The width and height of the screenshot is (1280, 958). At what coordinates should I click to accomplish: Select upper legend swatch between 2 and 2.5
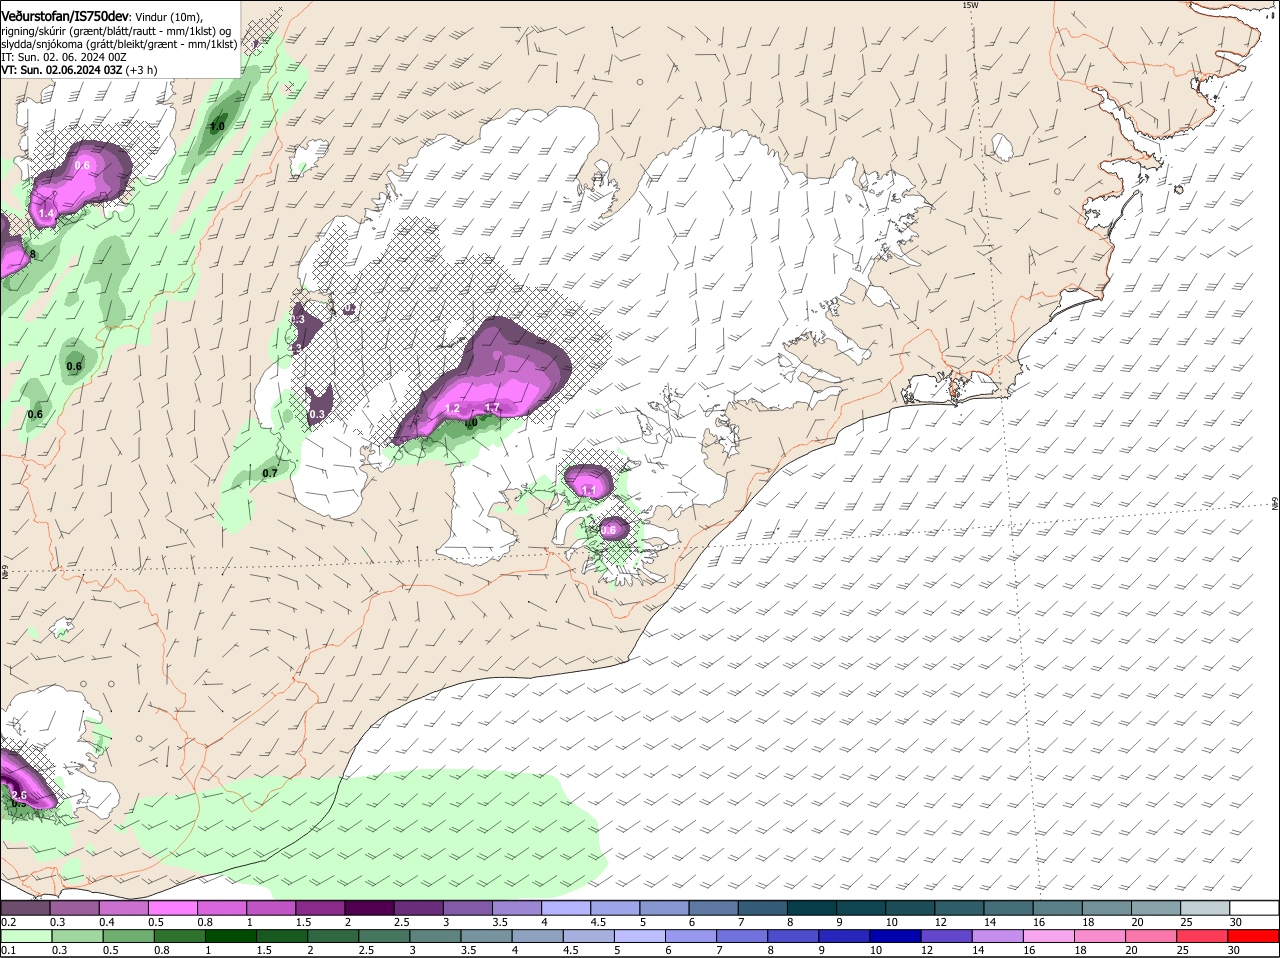pyautogui.click(x=369, y=908)
